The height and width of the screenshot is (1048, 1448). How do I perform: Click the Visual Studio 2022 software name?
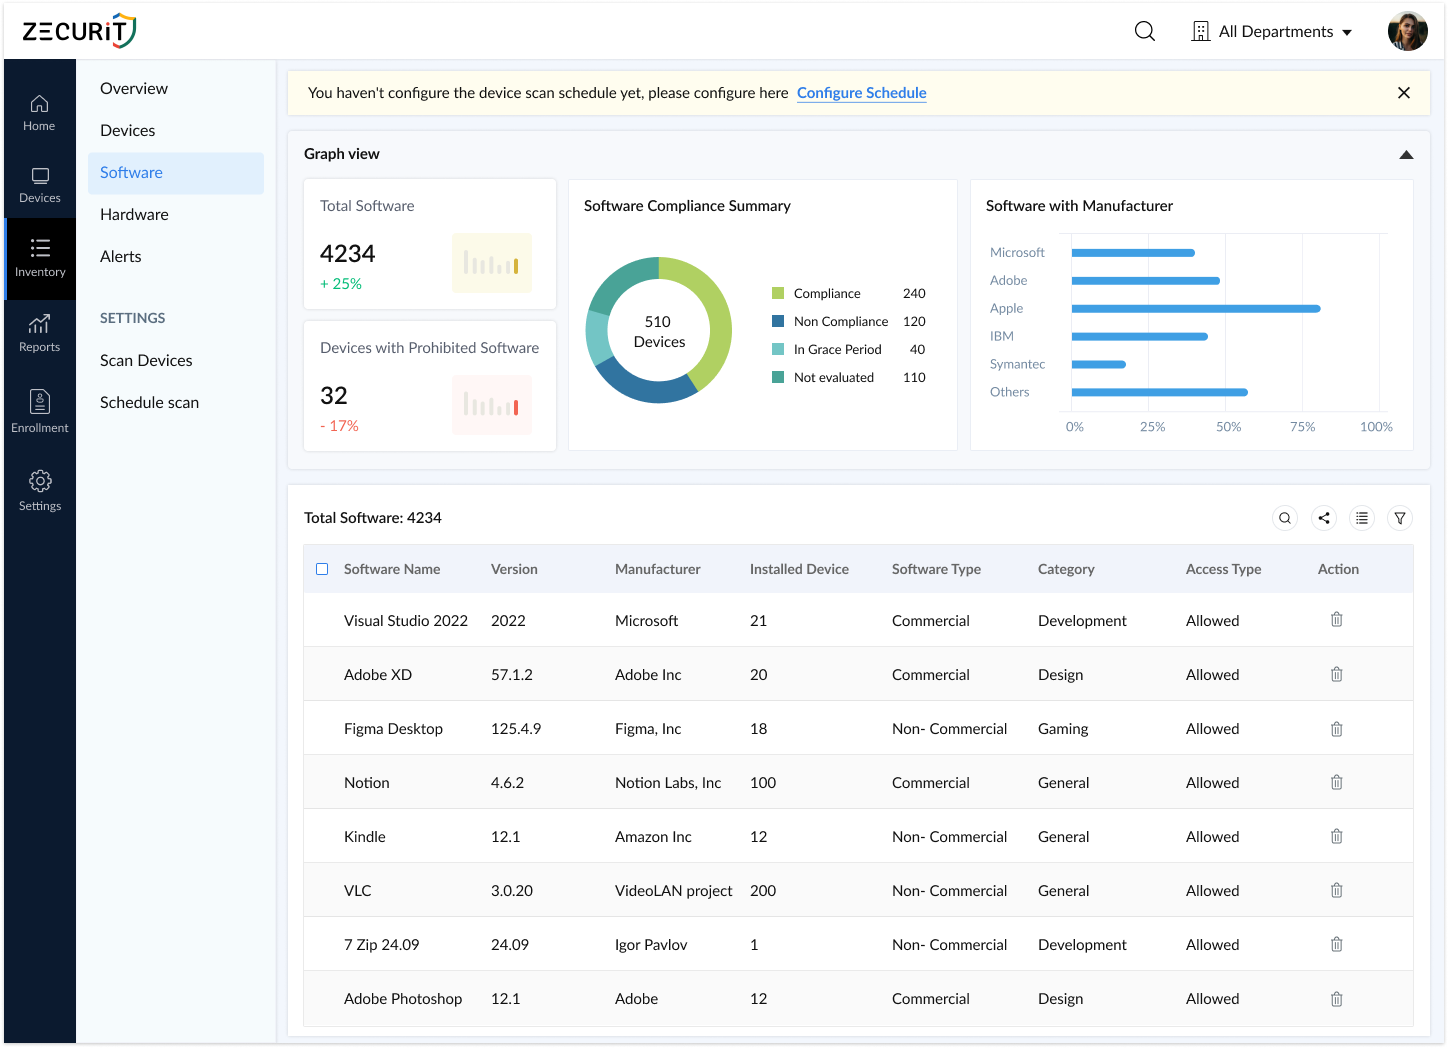click(x=406, y=621)
